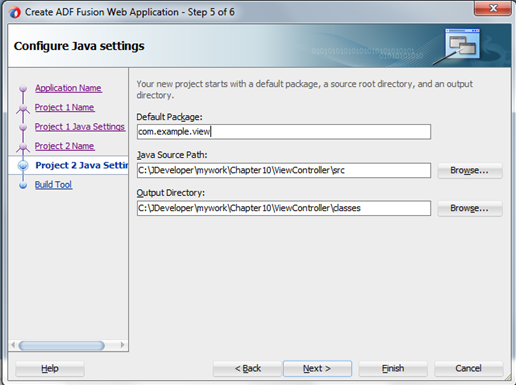This screenshot has width=516, height=385.
Task: Click the Project 1 Java Settings bullet icon
Action: point(23,127)
